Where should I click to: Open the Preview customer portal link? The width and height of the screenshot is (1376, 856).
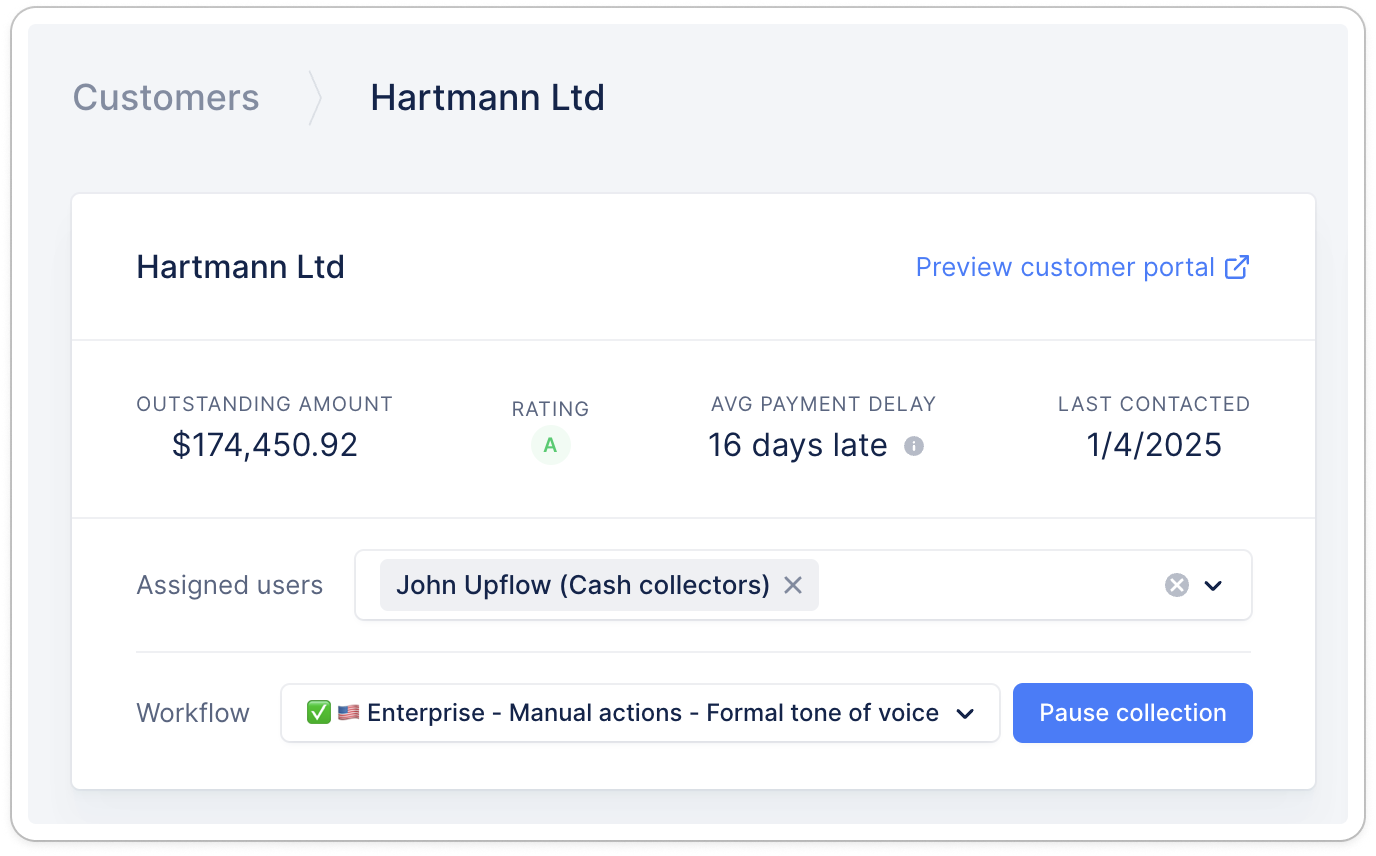[1065, 267]
